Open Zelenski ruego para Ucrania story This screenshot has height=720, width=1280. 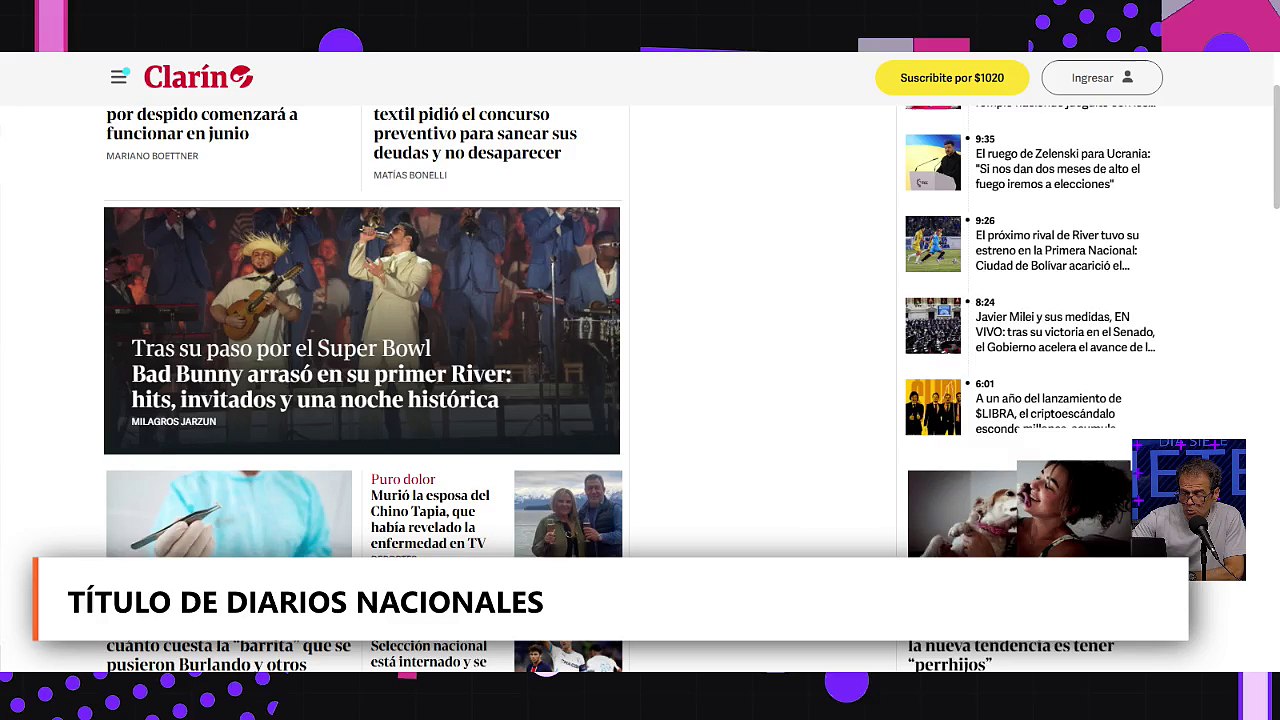pos(1063,169)
